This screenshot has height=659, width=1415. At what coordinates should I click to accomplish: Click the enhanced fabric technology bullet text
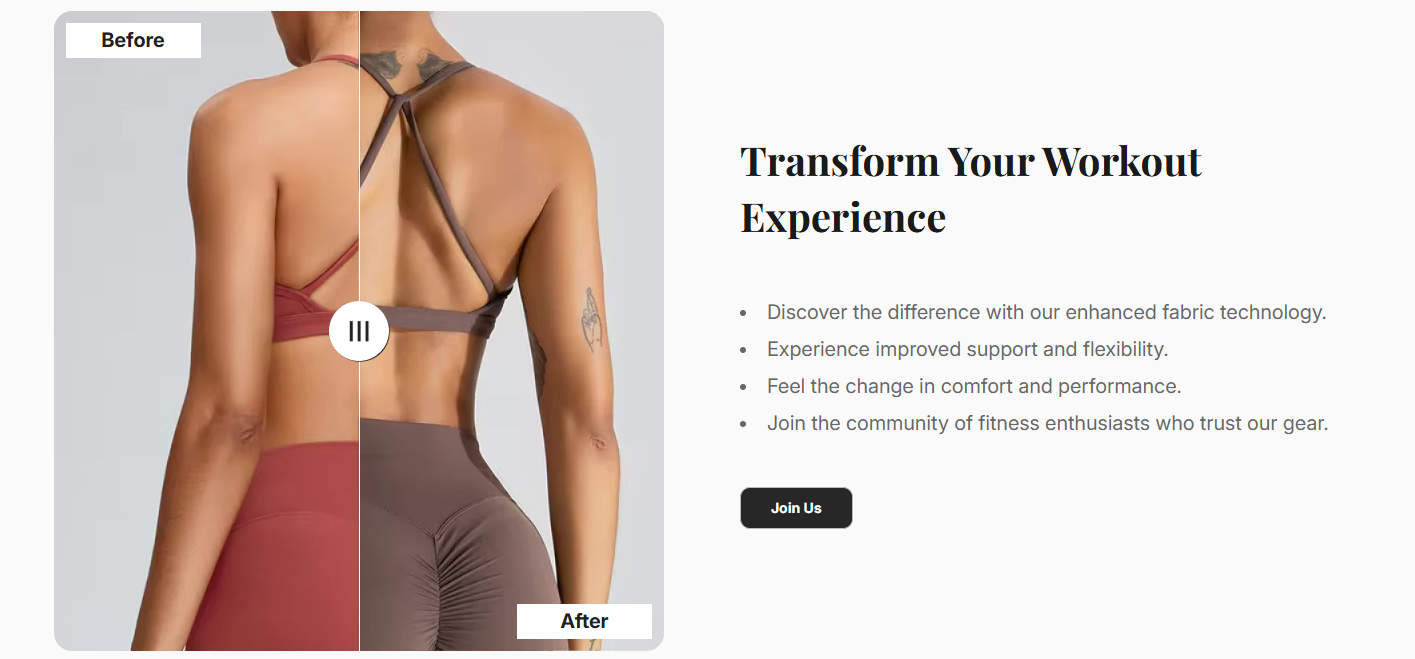[1046, 312]
